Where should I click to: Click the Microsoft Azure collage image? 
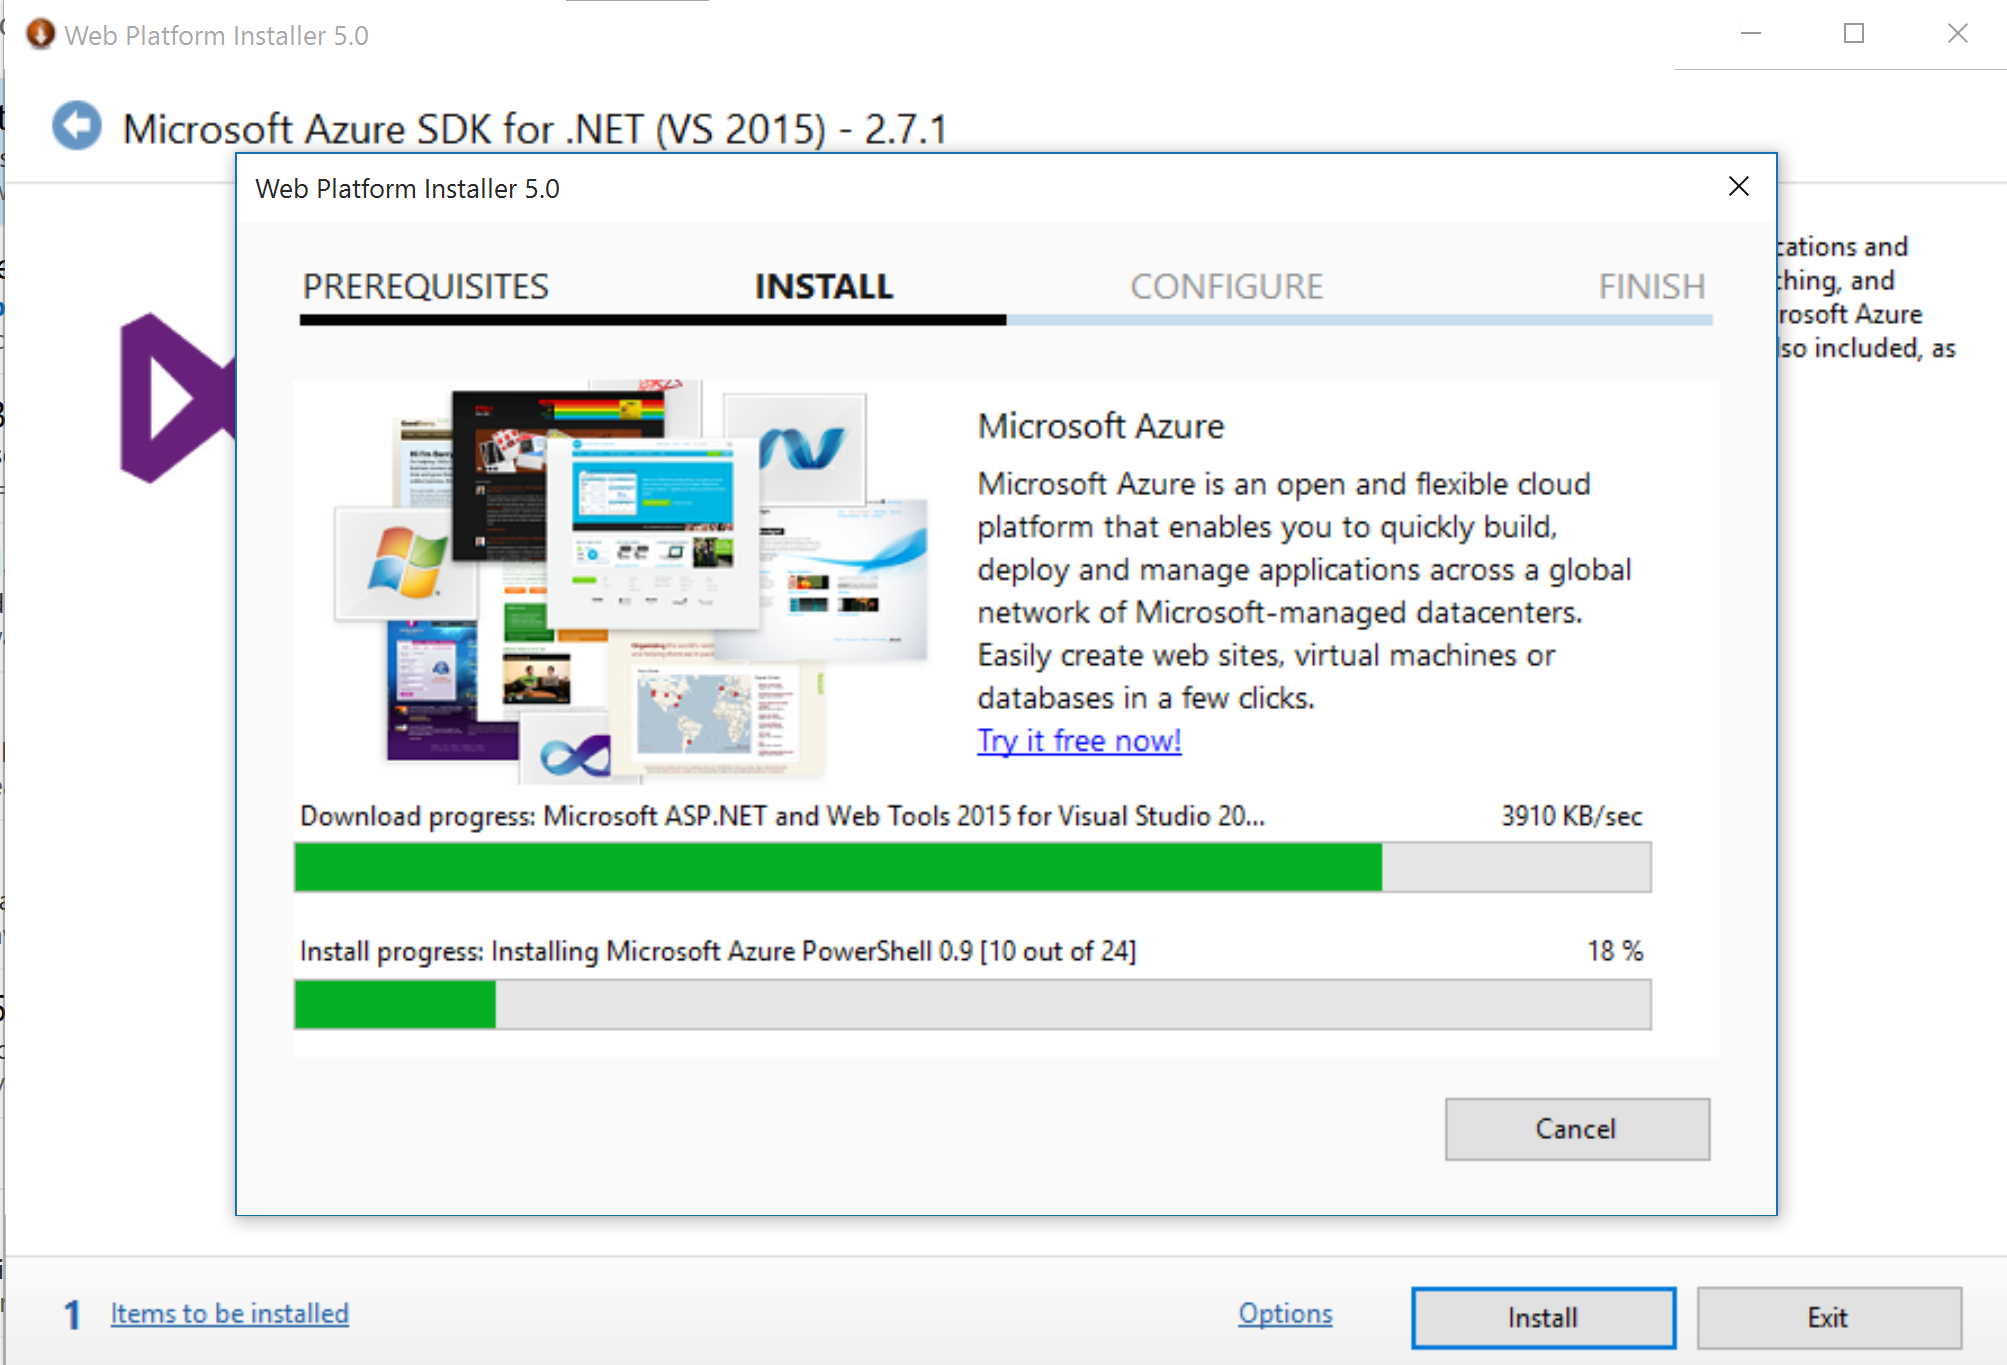tap(630, 580)
